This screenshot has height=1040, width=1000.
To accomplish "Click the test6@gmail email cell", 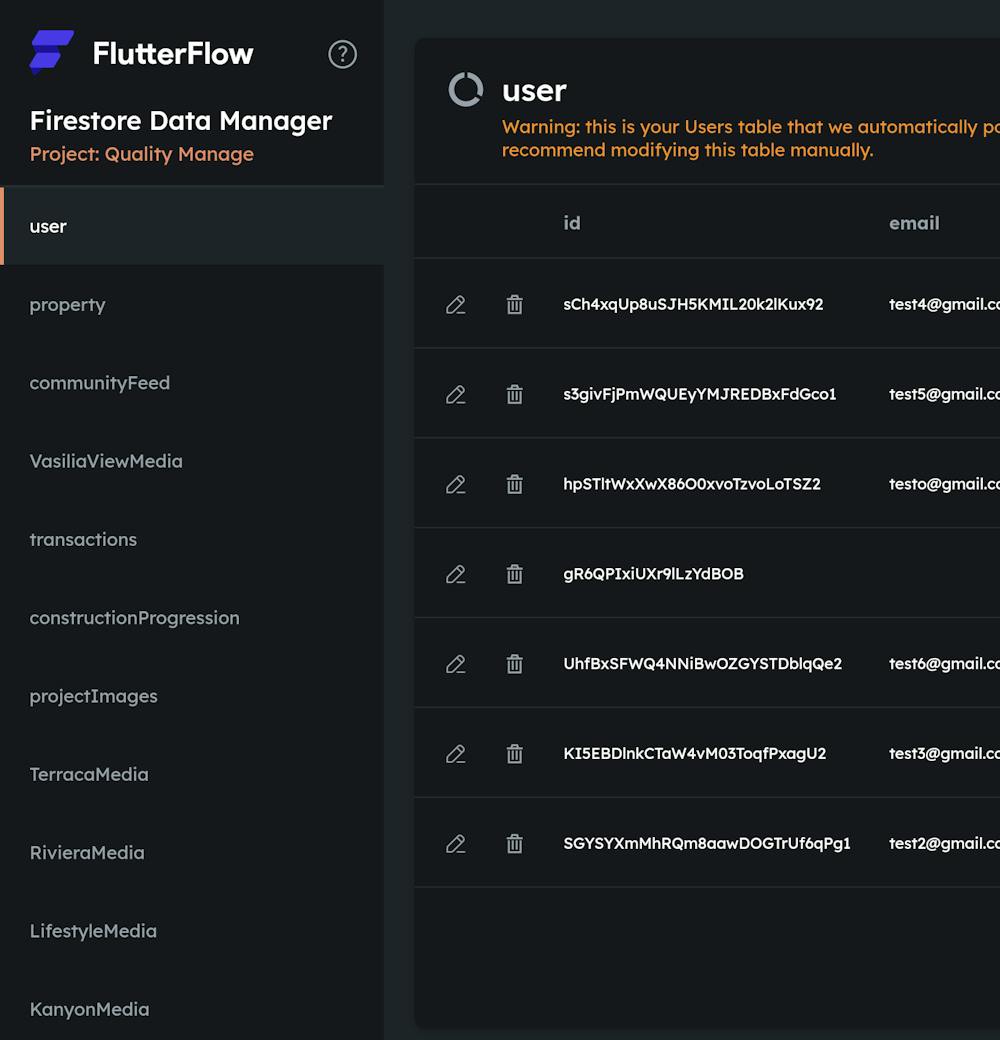I will [944, 664].
